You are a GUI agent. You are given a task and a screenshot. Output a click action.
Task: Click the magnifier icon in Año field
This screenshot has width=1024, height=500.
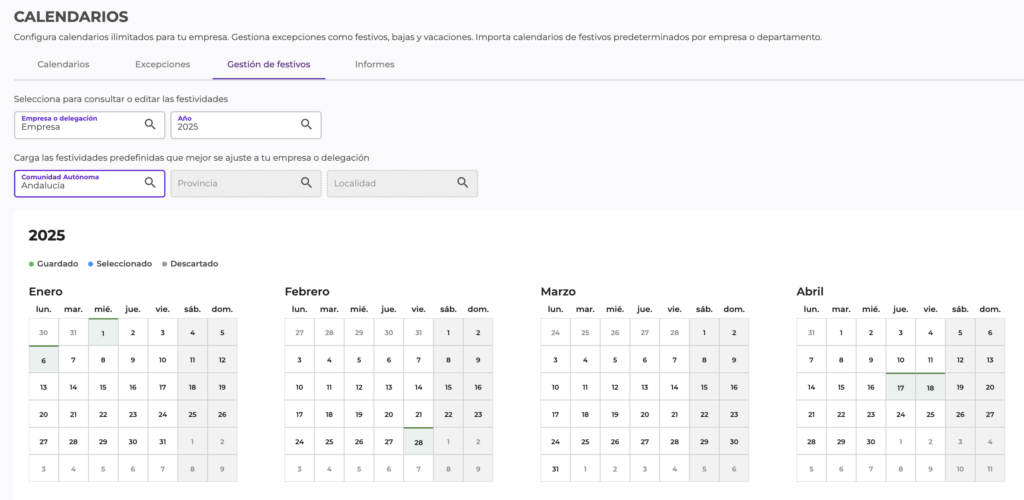click(x=307, y=125)
